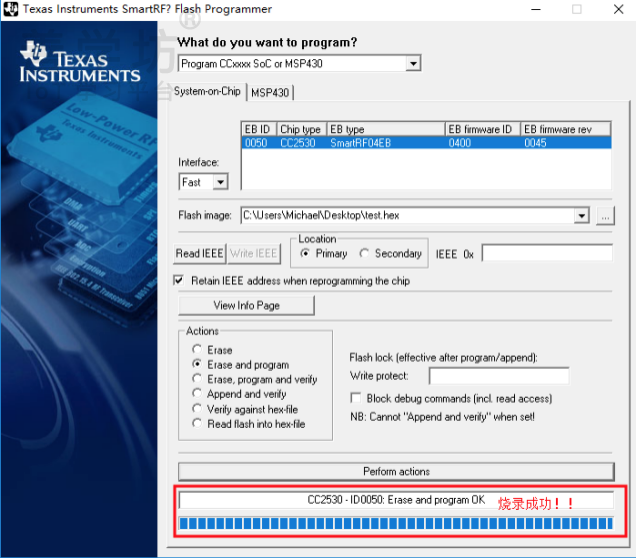Expand the Interface speed dropdown
This screenshot has height=560, width=636.
(220, 182)
